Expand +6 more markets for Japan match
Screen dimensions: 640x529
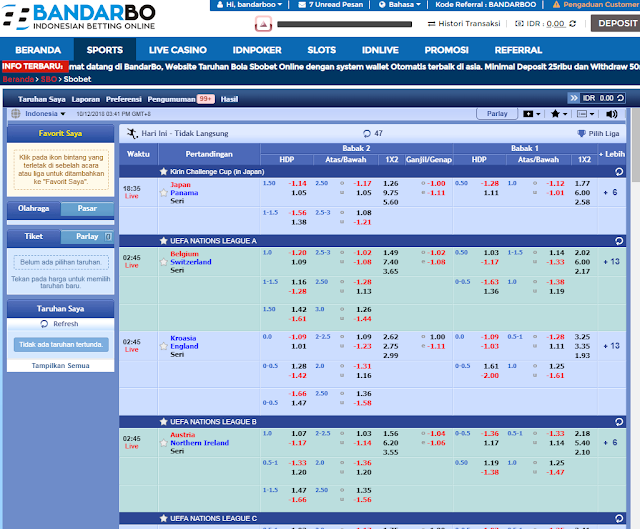(x=610, y=192)
